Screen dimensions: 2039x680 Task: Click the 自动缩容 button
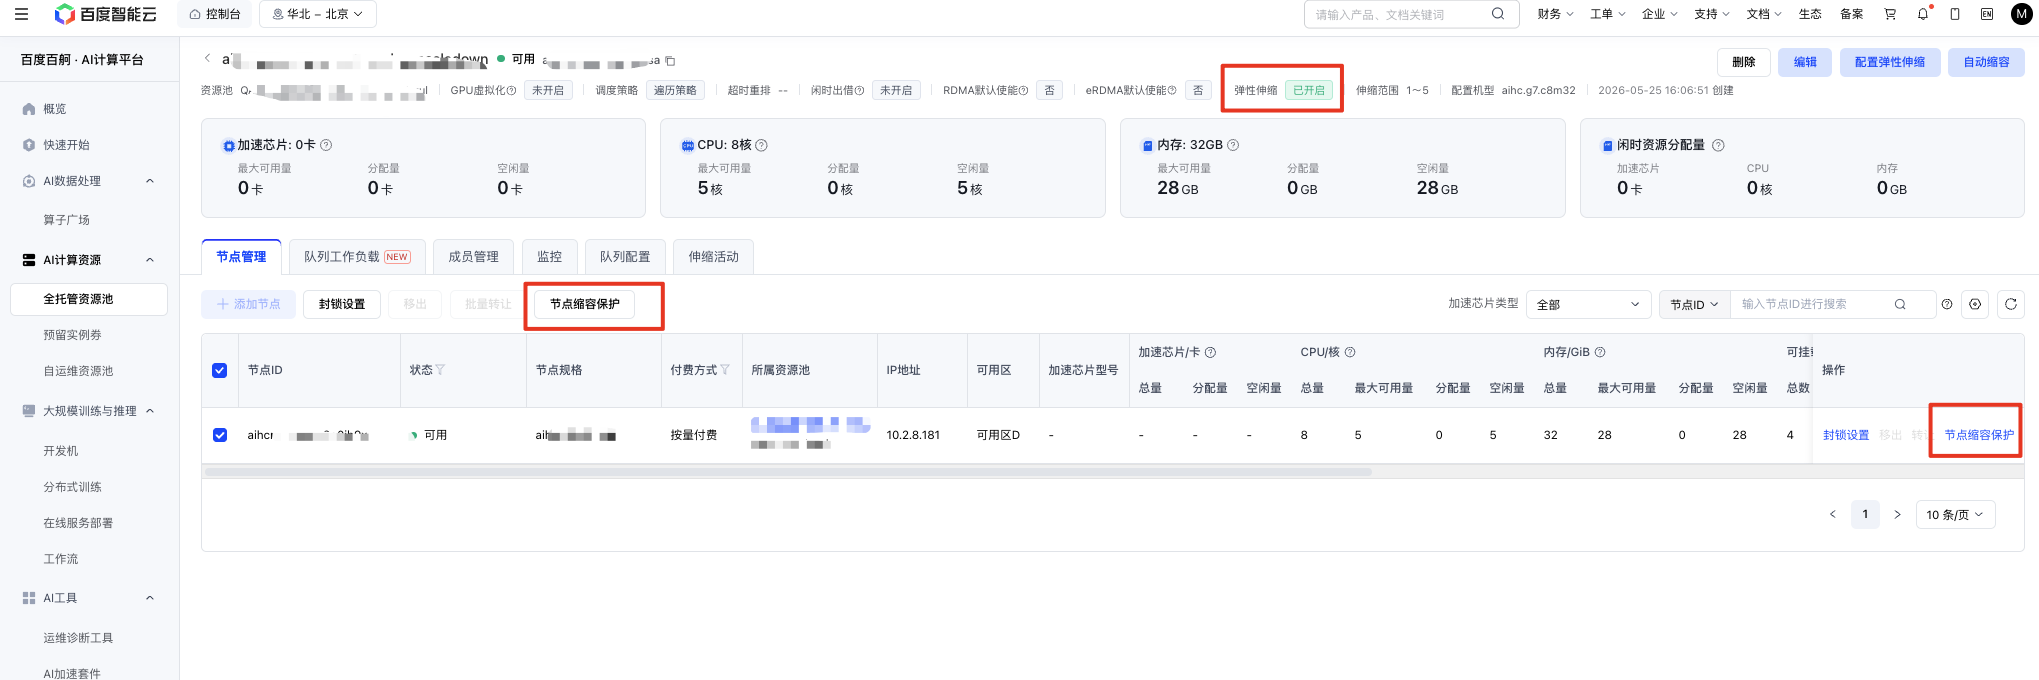pyautogui.click(x=1986, y=62)
